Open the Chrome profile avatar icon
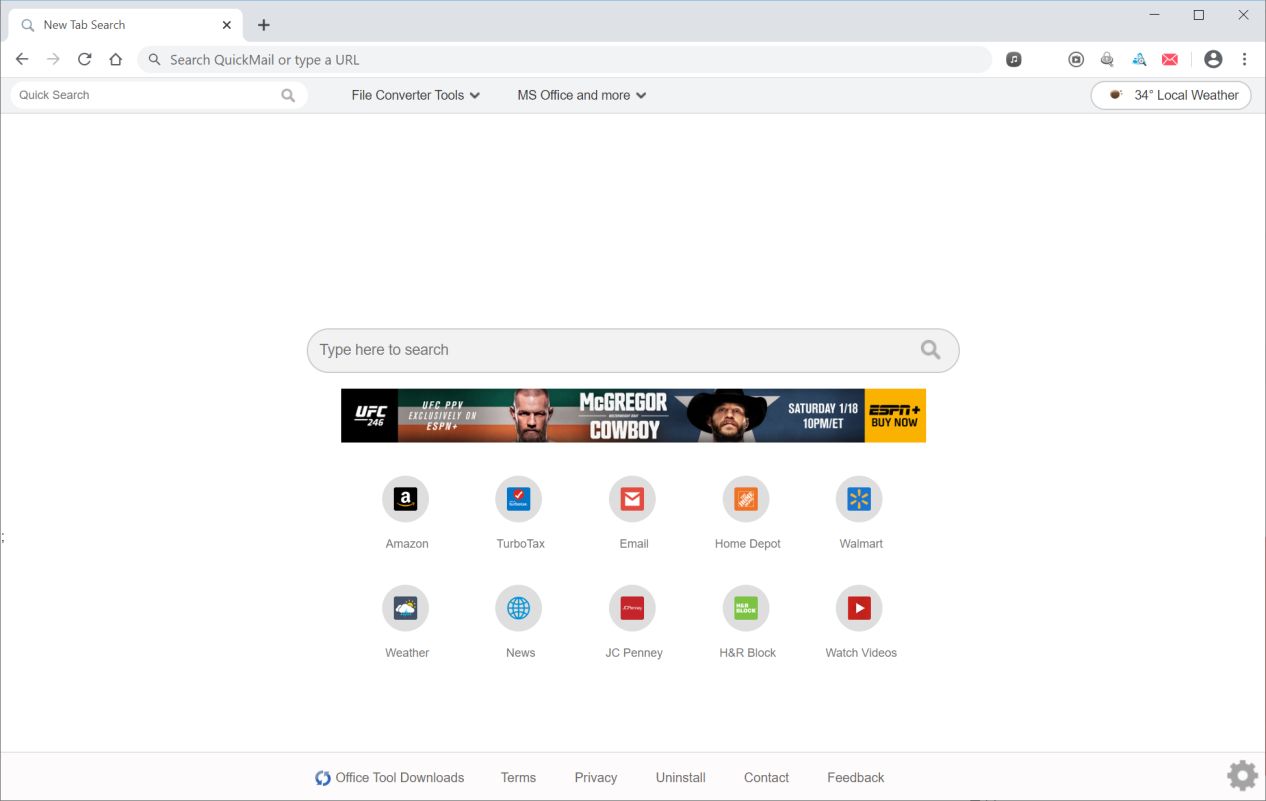 click(1213, 60)
